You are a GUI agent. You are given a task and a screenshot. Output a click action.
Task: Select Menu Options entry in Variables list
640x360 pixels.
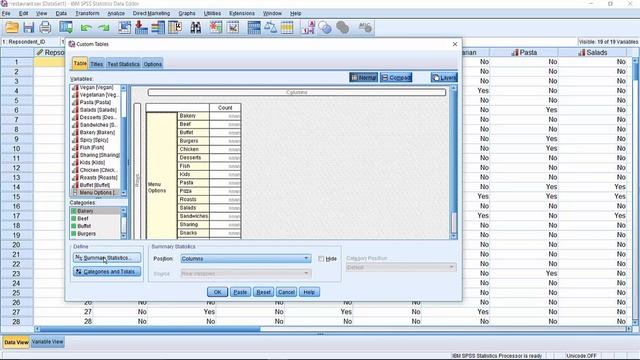coord(96,192)
